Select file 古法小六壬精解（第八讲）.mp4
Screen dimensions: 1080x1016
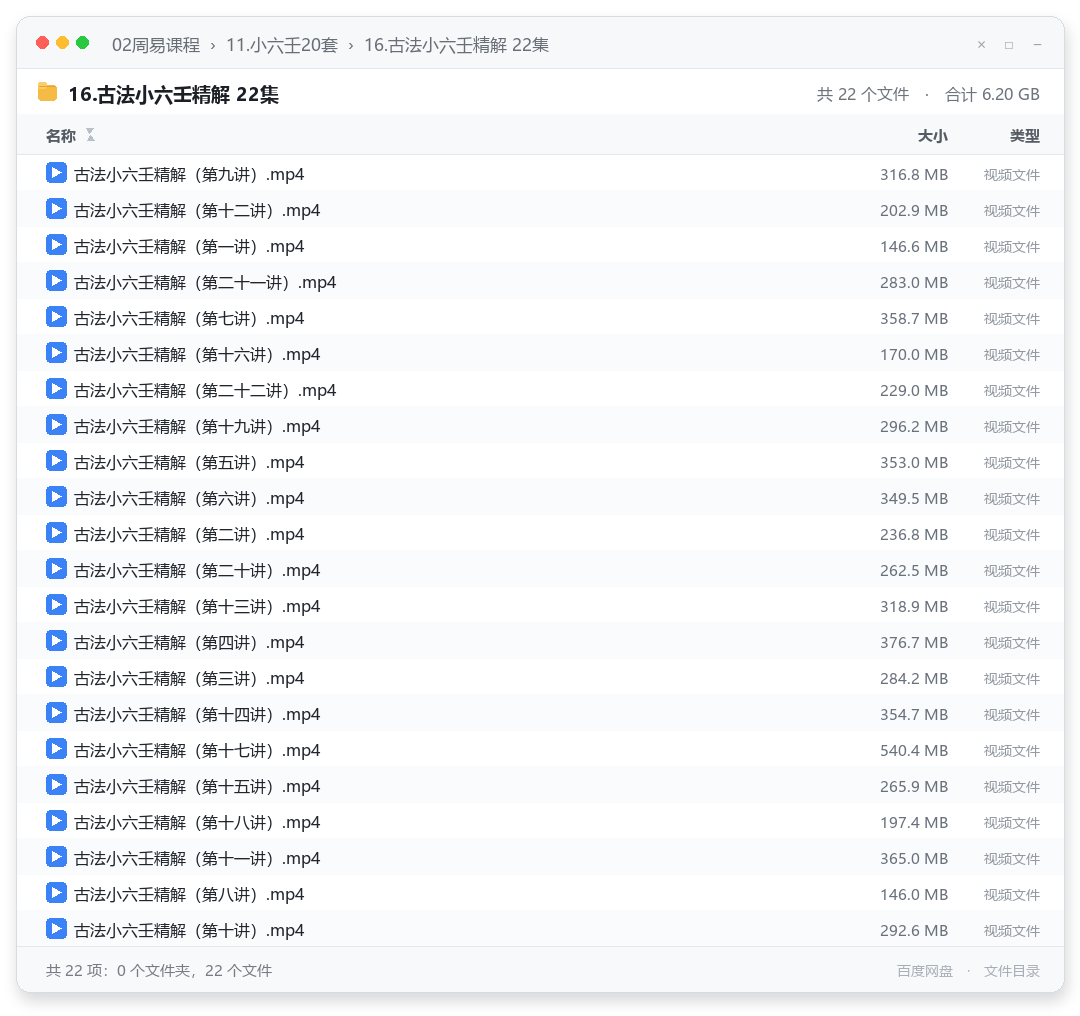click(x=540, y=894)
